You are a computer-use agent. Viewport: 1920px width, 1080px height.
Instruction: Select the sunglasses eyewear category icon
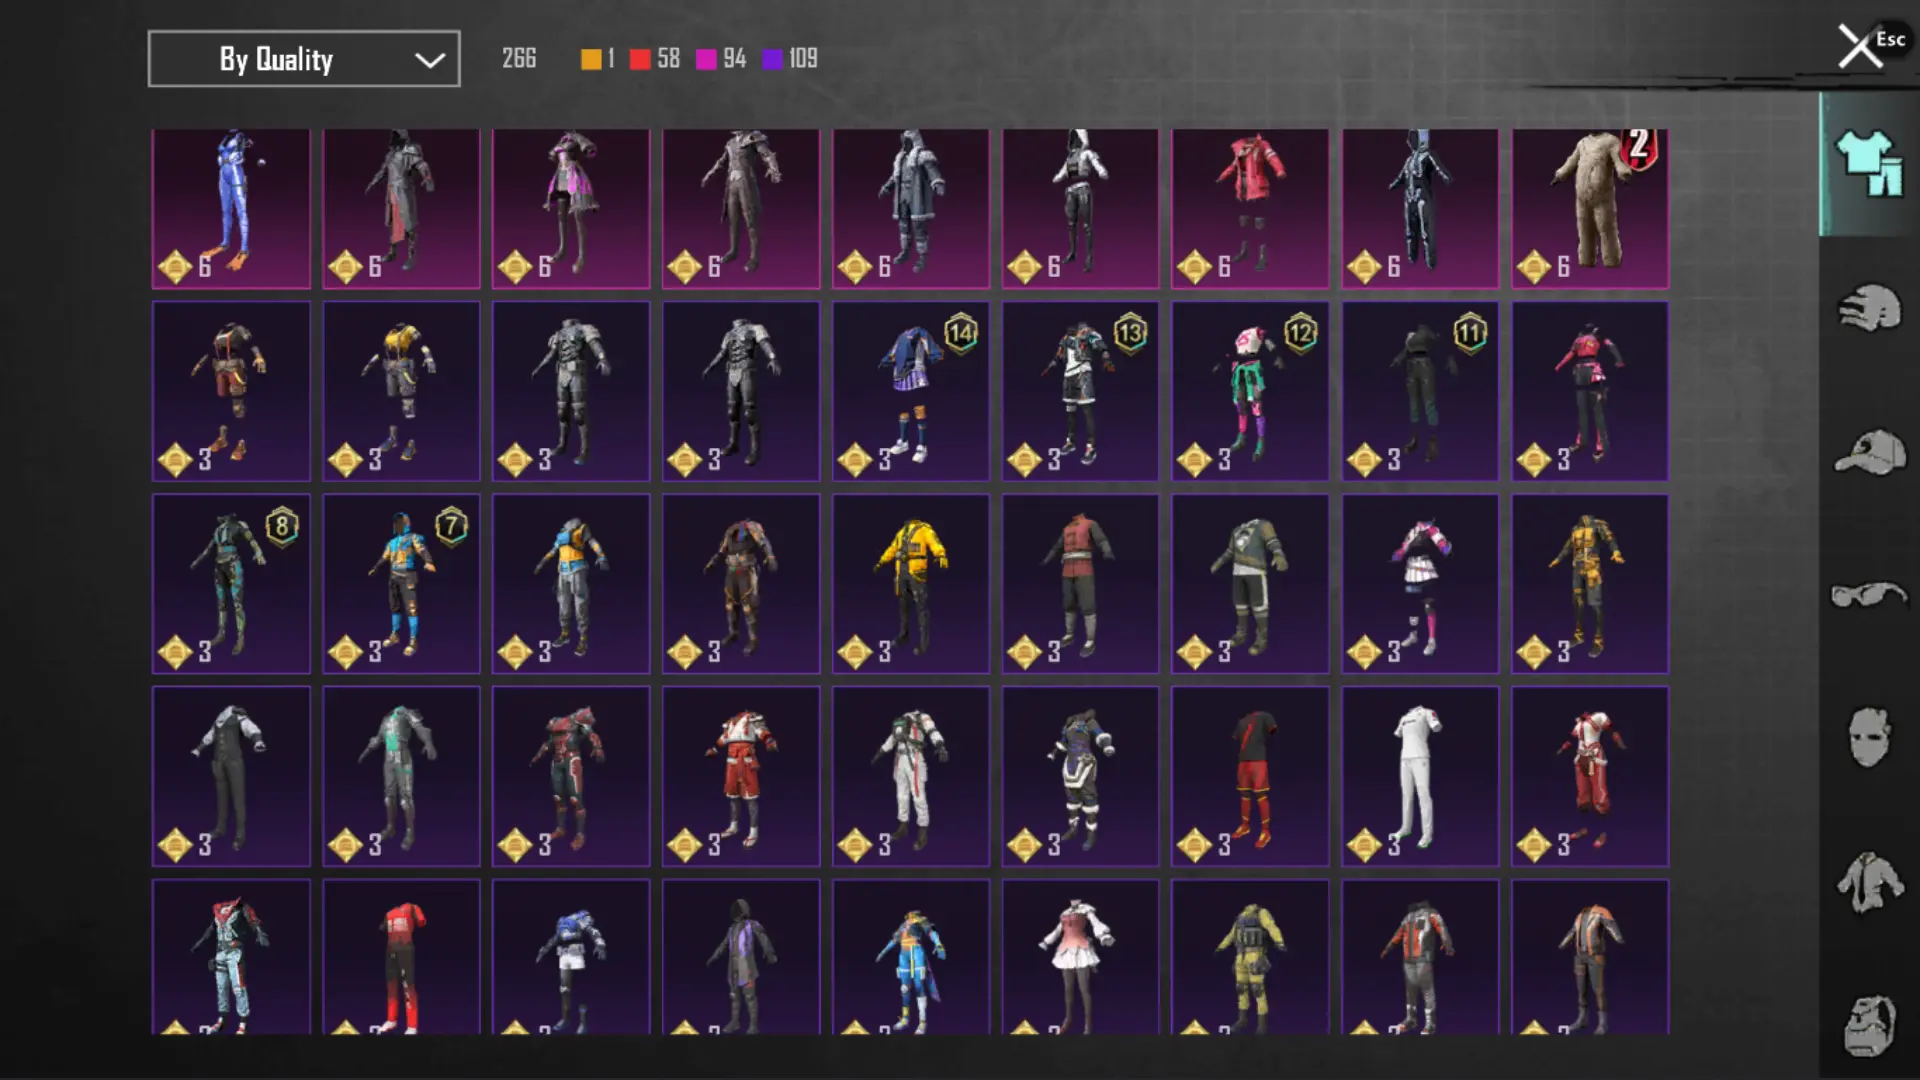(1868, 596)
